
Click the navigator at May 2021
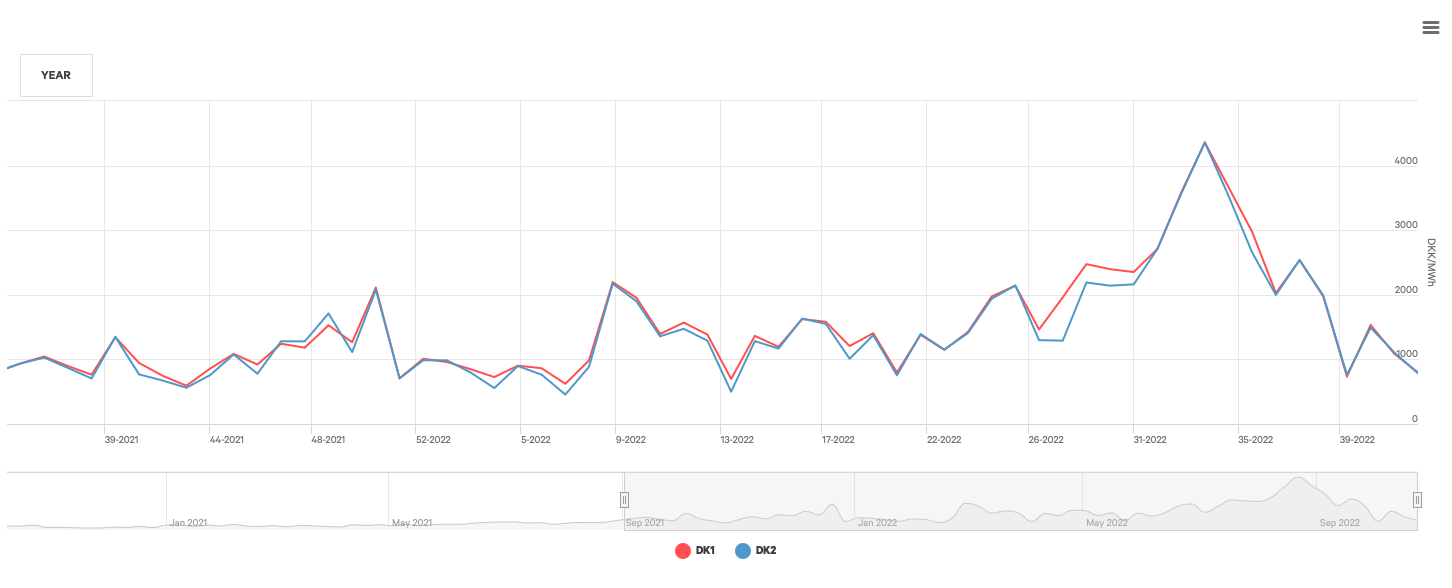pyautogui.click(x=411, y=522)
